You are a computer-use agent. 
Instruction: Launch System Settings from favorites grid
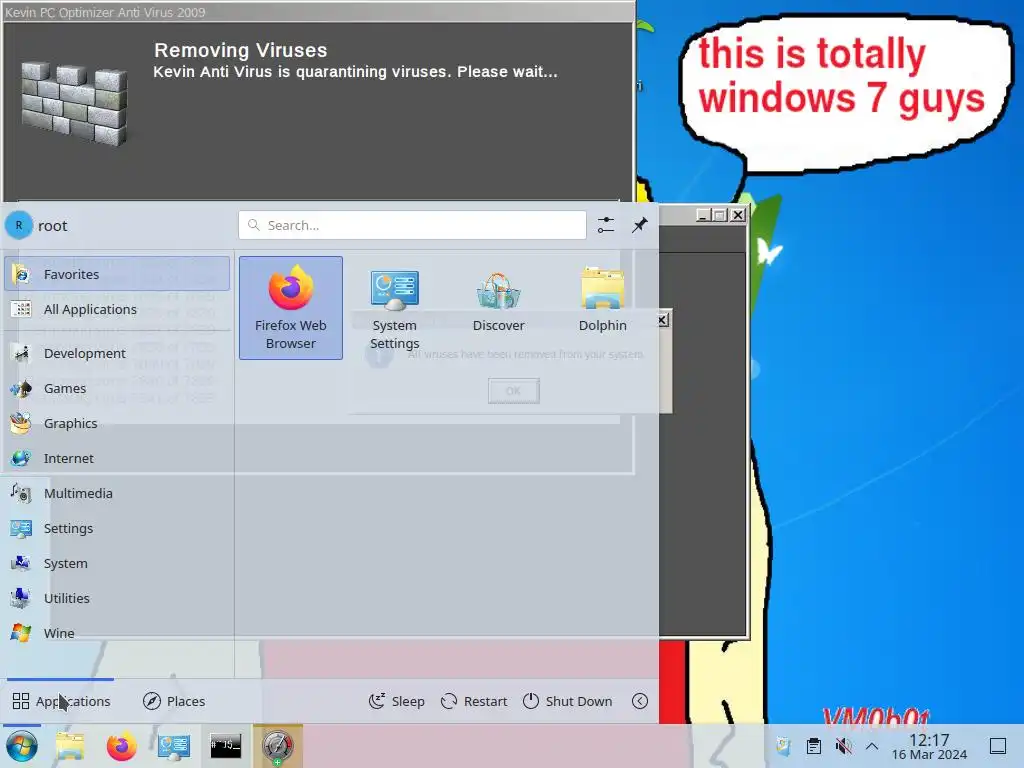[394, 308]
